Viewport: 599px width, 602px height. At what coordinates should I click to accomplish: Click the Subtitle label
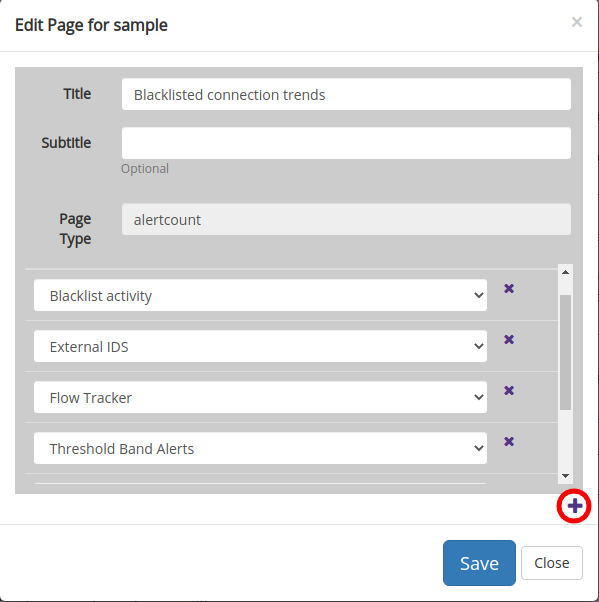coord(66,143)
